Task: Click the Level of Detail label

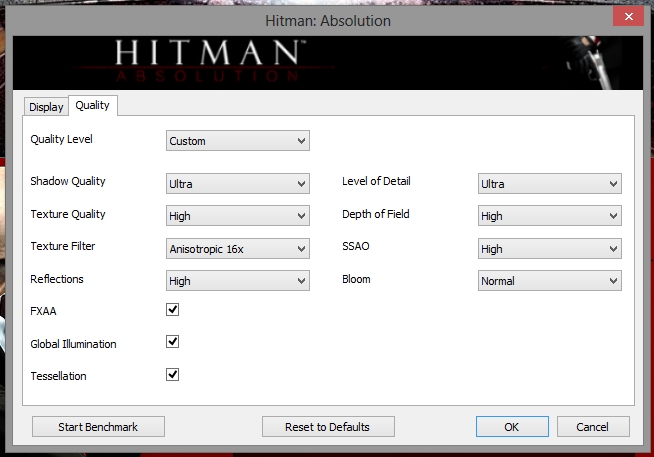Action: pos(376,181)
